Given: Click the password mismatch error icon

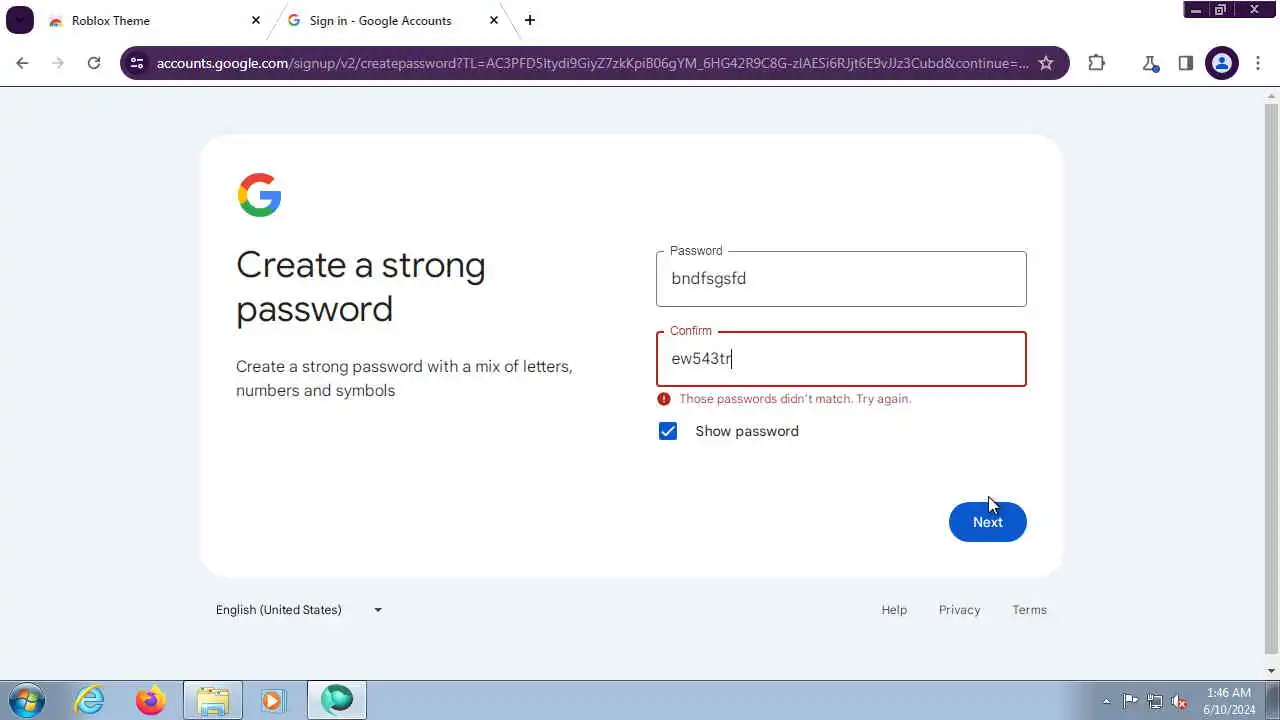Looking at the screenshot, I should tap(664, 399).
